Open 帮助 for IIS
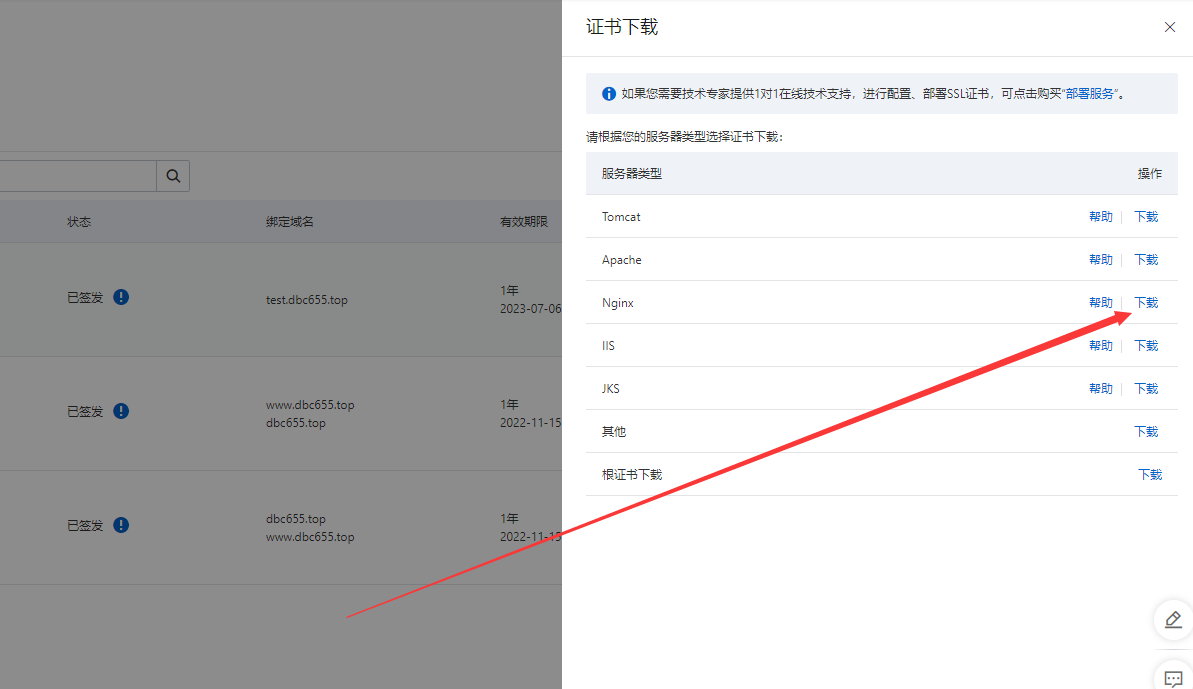 (x=1100, y=346)
